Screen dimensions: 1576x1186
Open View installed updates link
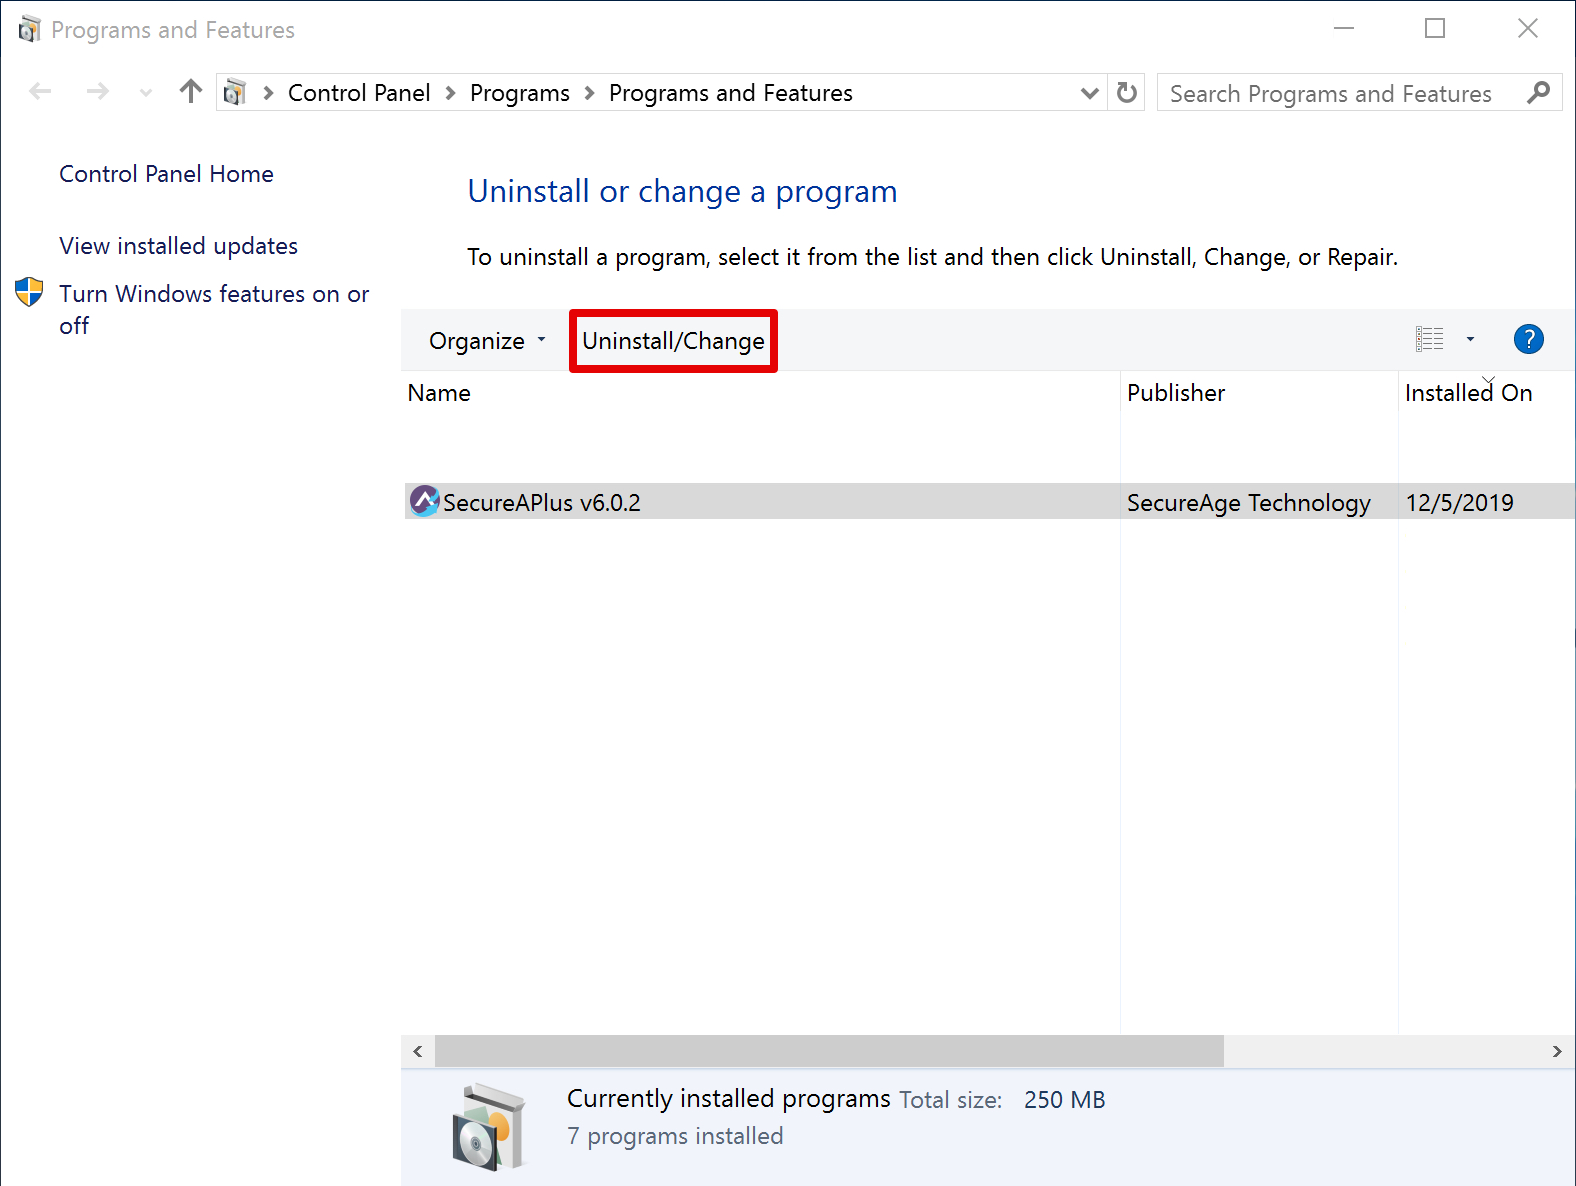(x=178, y=246)
